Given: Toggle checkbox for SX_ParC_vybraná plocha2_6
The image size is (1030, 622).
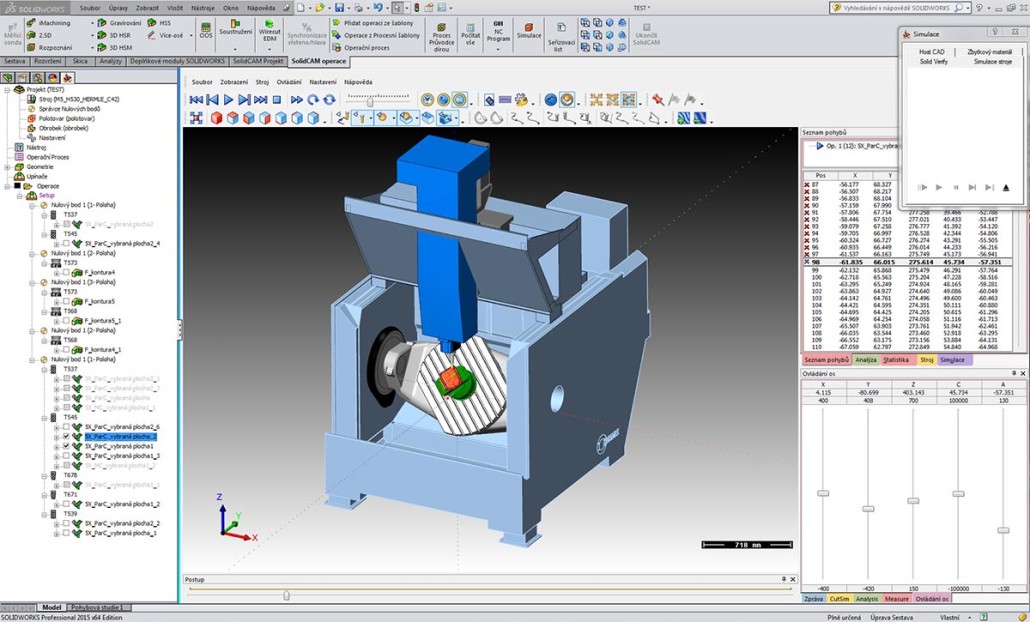Looking at the screenshot, I should pos(66,427).
